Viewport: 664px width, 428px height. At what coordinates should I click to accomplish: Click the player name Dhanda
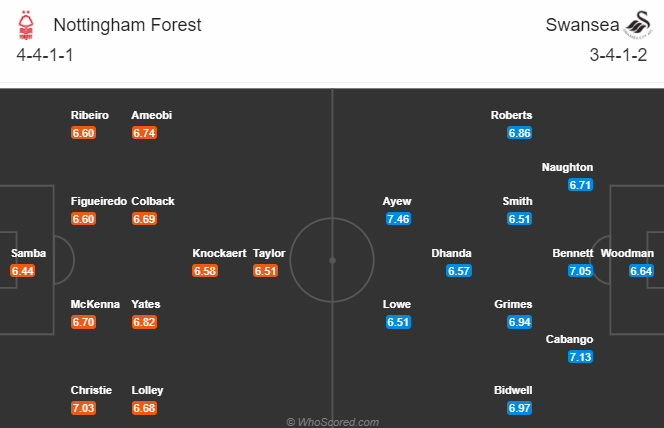[x=451, y=253]
